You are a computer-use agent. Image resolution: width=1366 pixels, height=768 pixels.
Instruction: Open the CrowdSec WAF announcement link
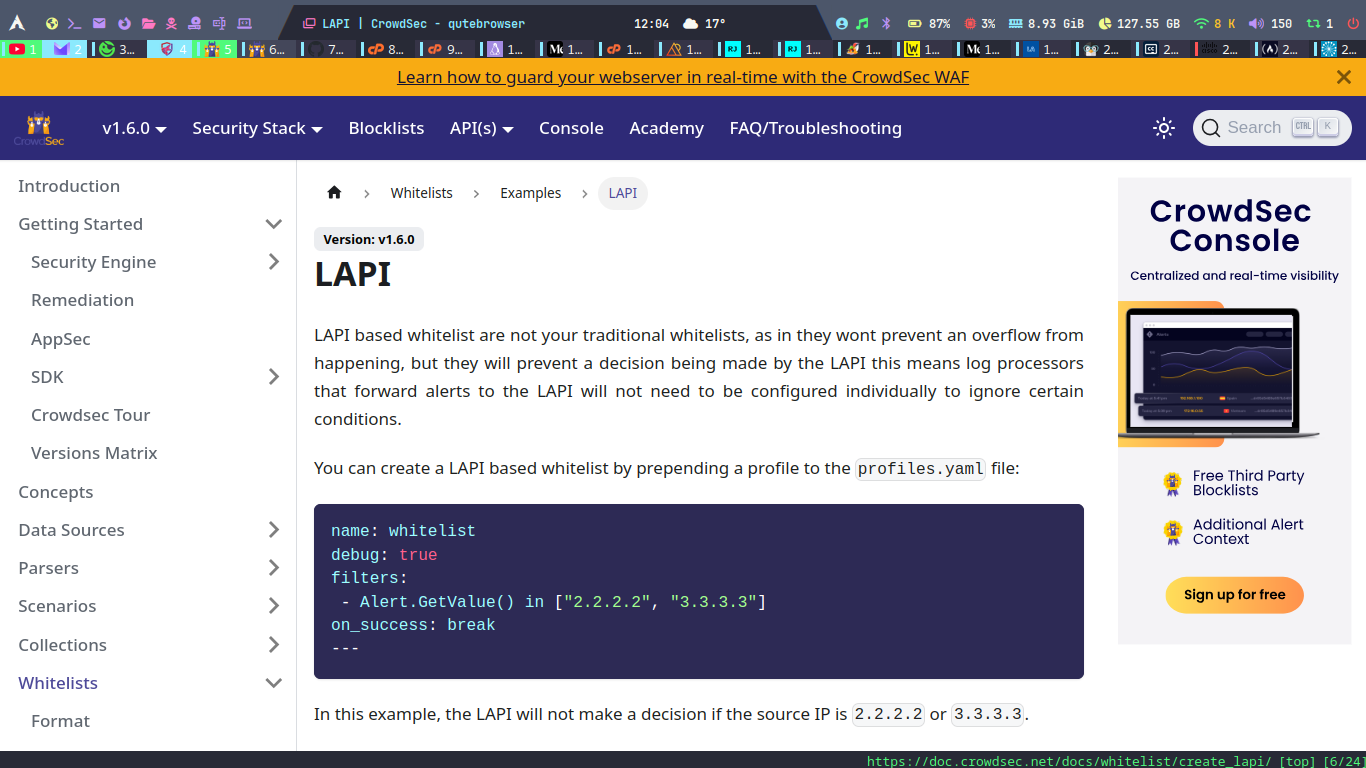pos(683,77)
